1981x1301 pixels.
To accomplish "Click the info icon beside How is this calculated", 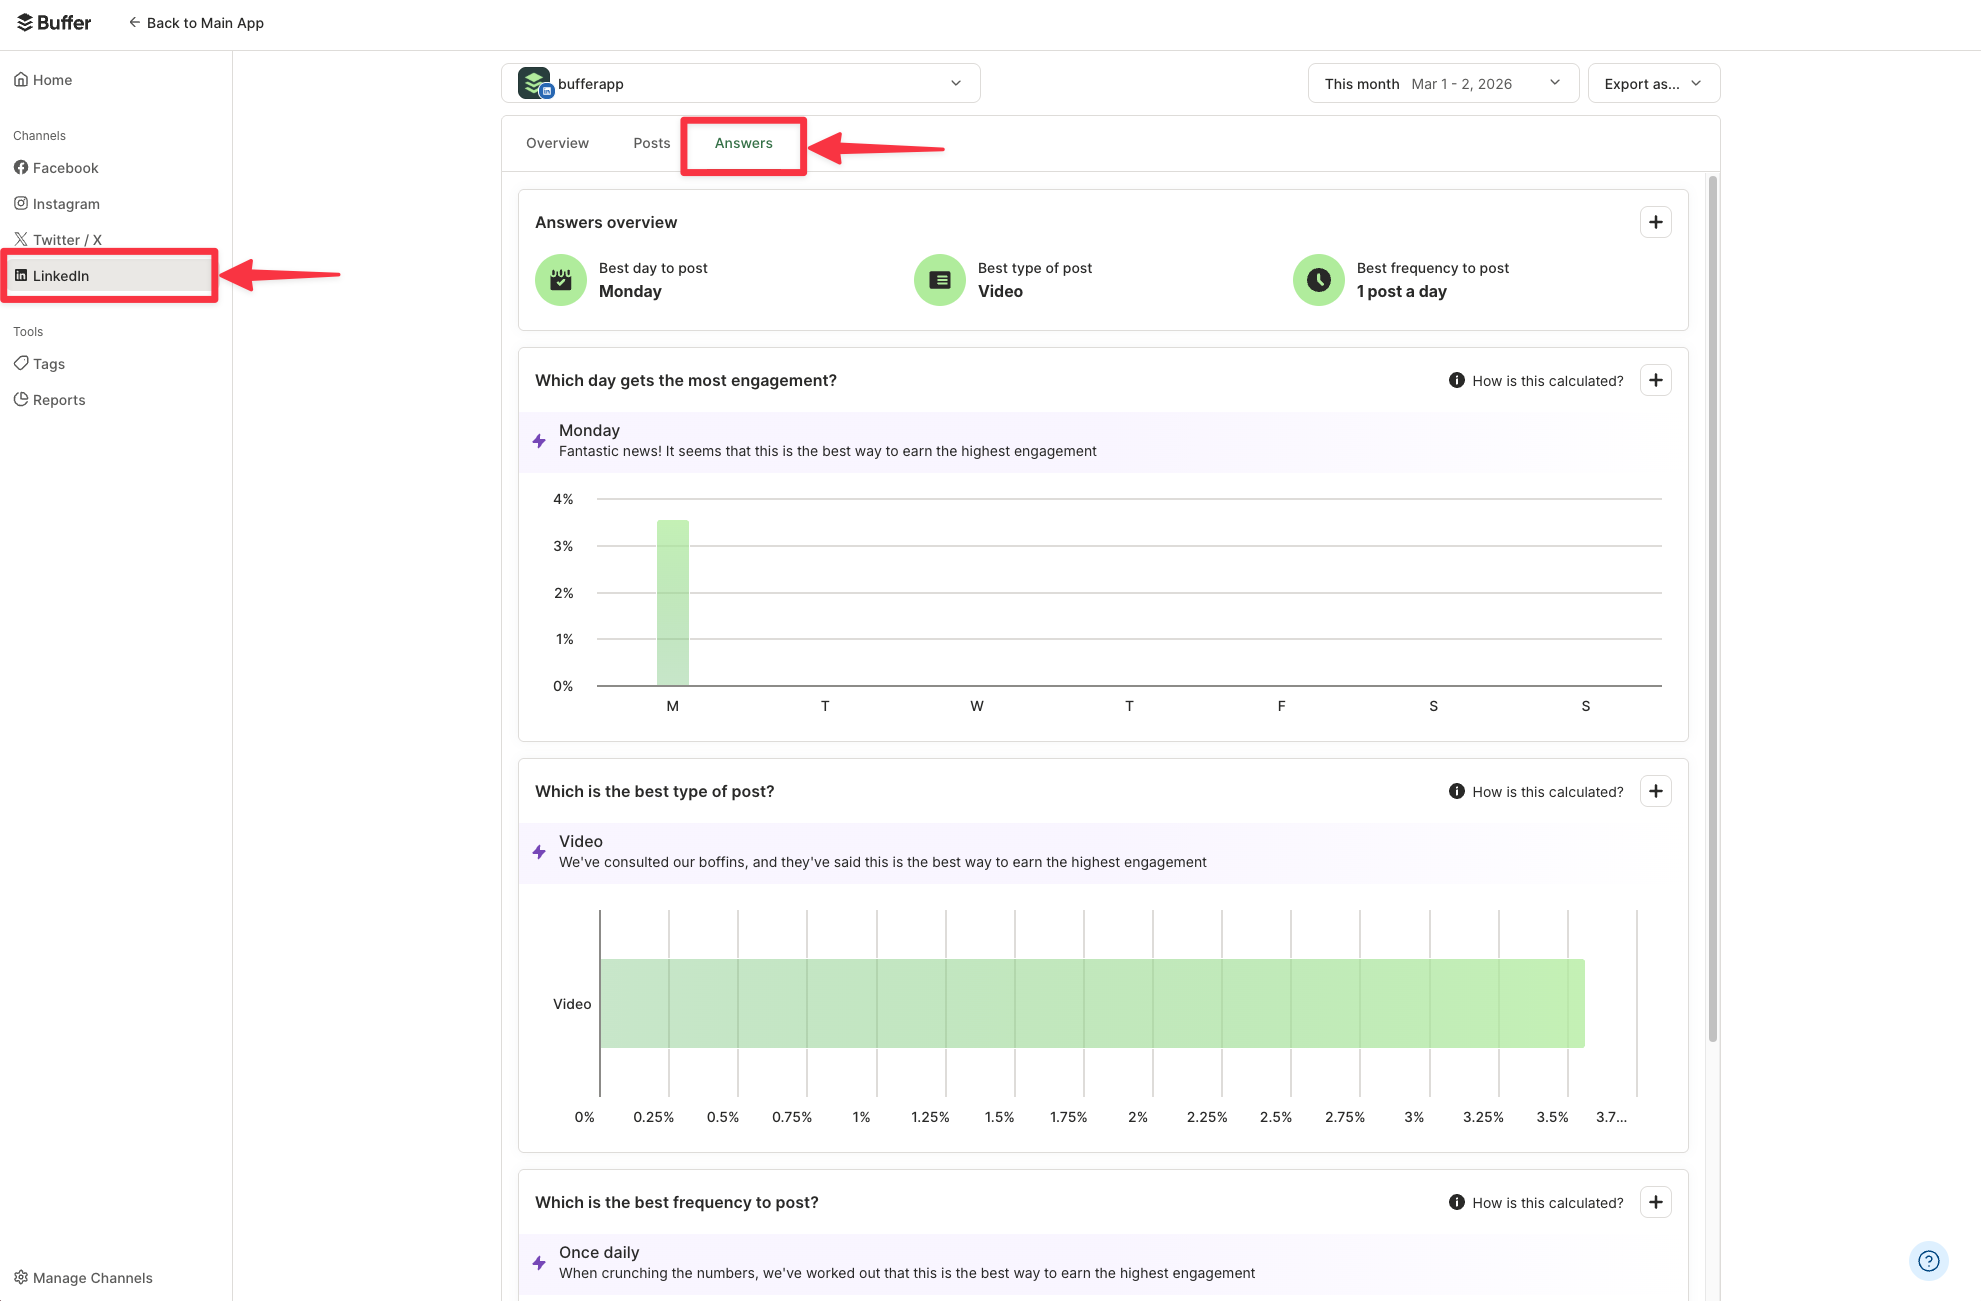I will point(1456,380).
